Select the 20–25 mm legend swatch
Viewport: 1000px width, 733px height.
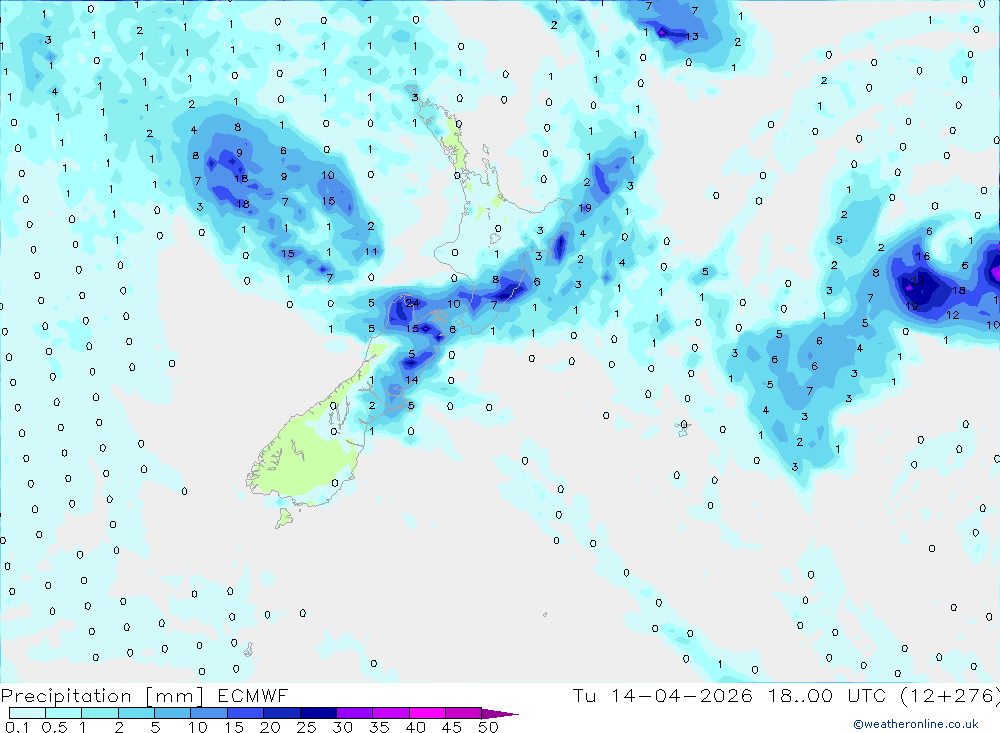(x=282, y=713)
